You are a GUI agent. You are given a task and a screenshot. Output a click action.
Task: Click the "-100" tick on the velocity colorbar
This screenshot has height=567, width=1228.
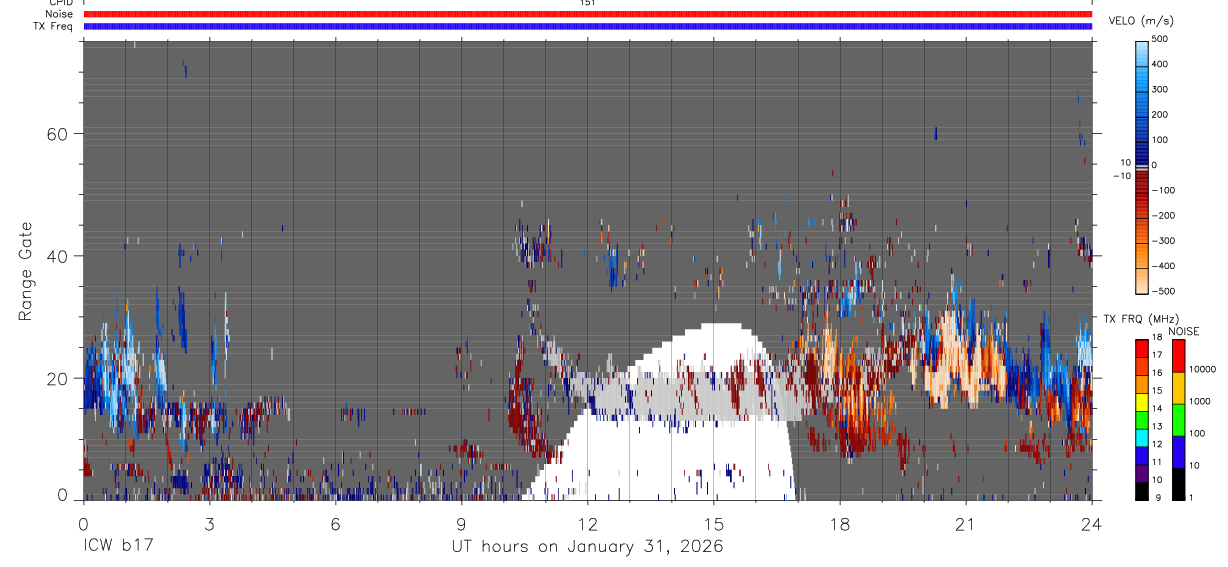pos(1164,190)
